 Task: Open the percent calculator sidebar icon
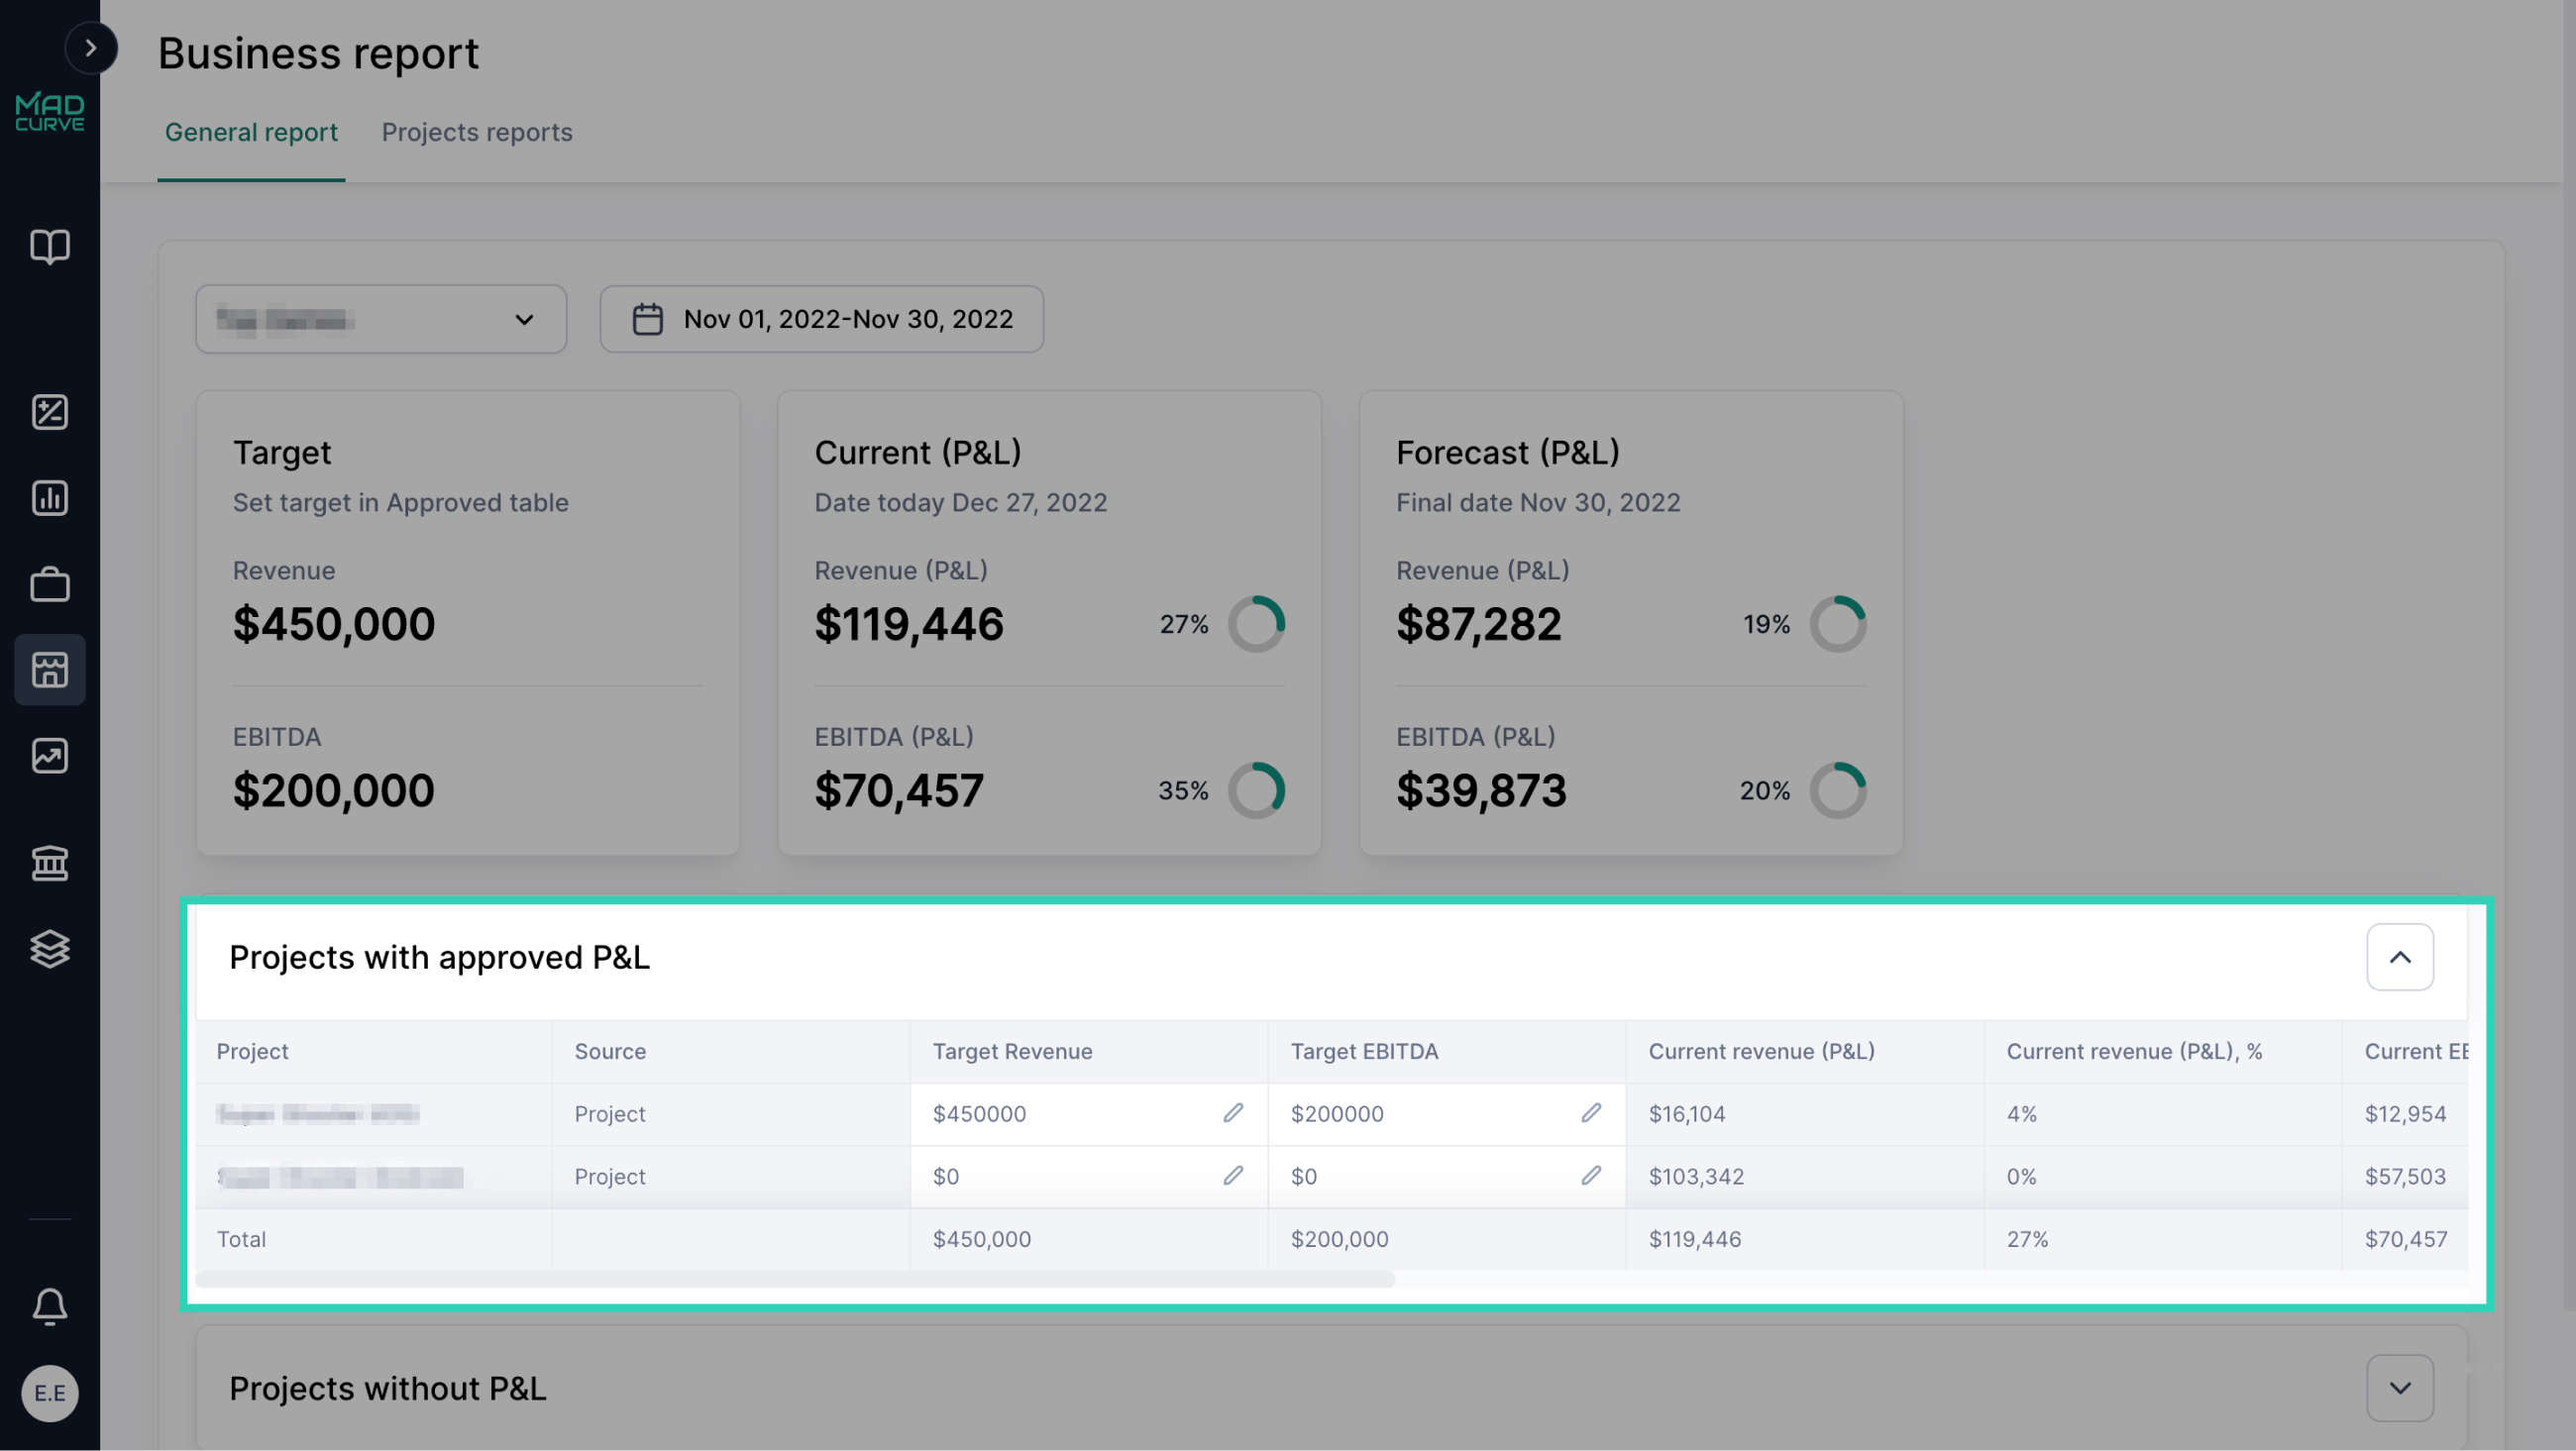coord(50,412)
